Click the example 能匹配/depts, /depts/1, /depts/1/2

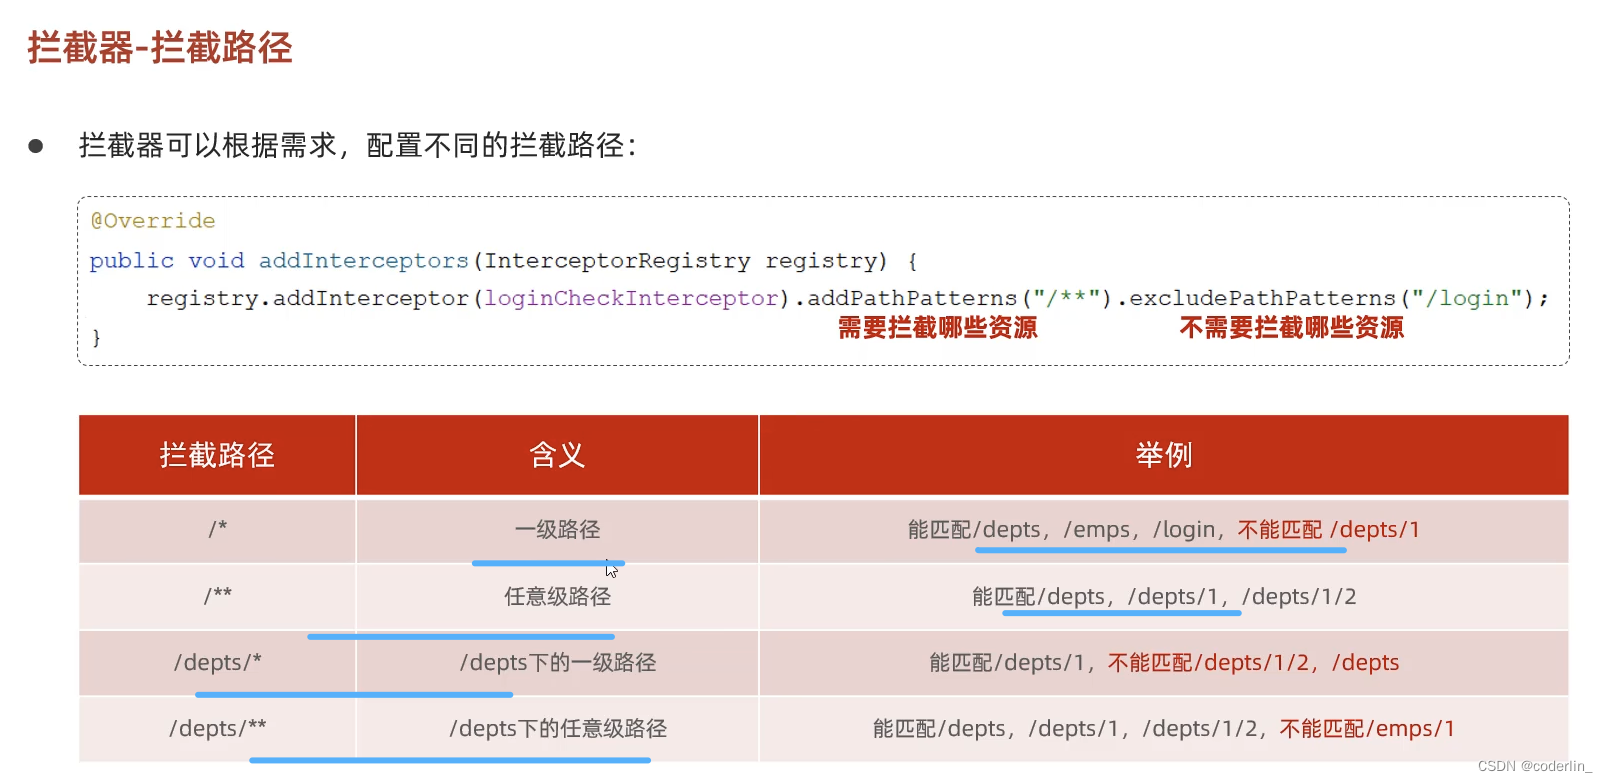point(1164,597)
